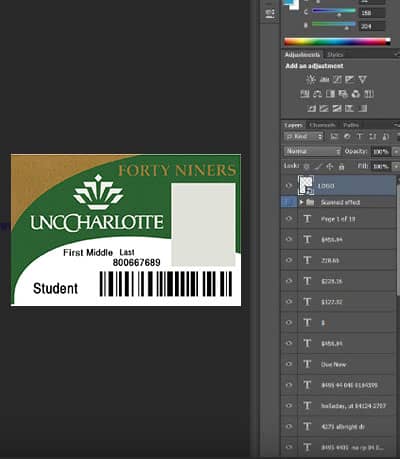Add a Channel Mixer adjustment
Screen dimensions: 400x459
click(x=356, y=94)
